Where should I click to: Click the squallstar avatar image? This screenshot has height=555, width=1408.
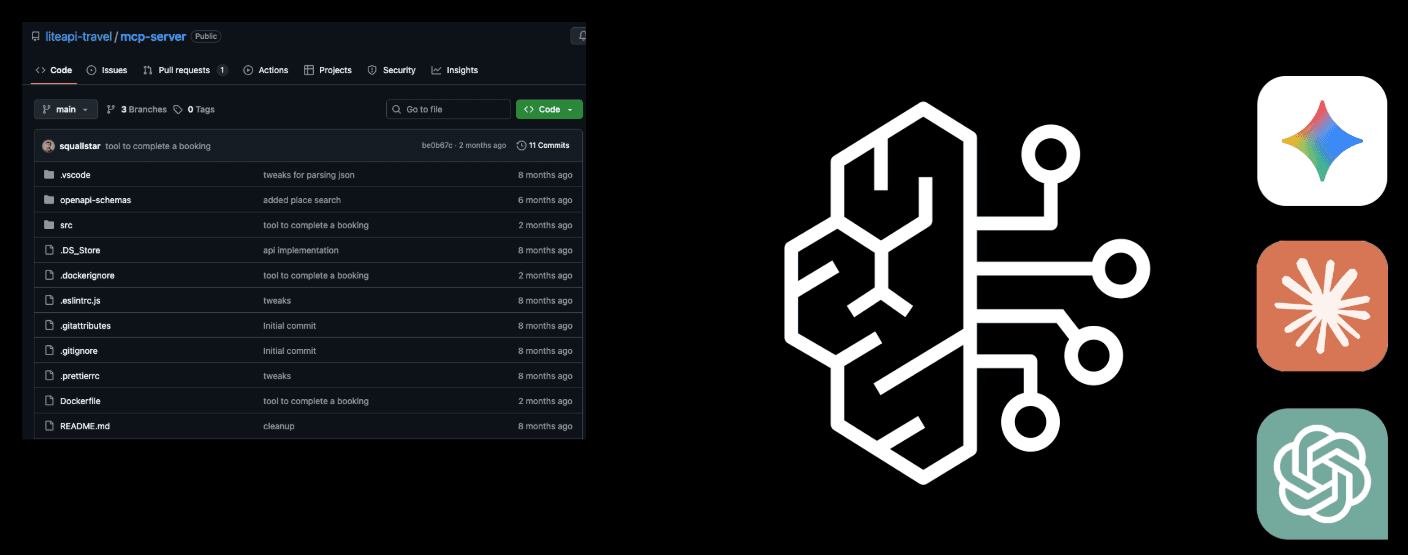(48, 146)
